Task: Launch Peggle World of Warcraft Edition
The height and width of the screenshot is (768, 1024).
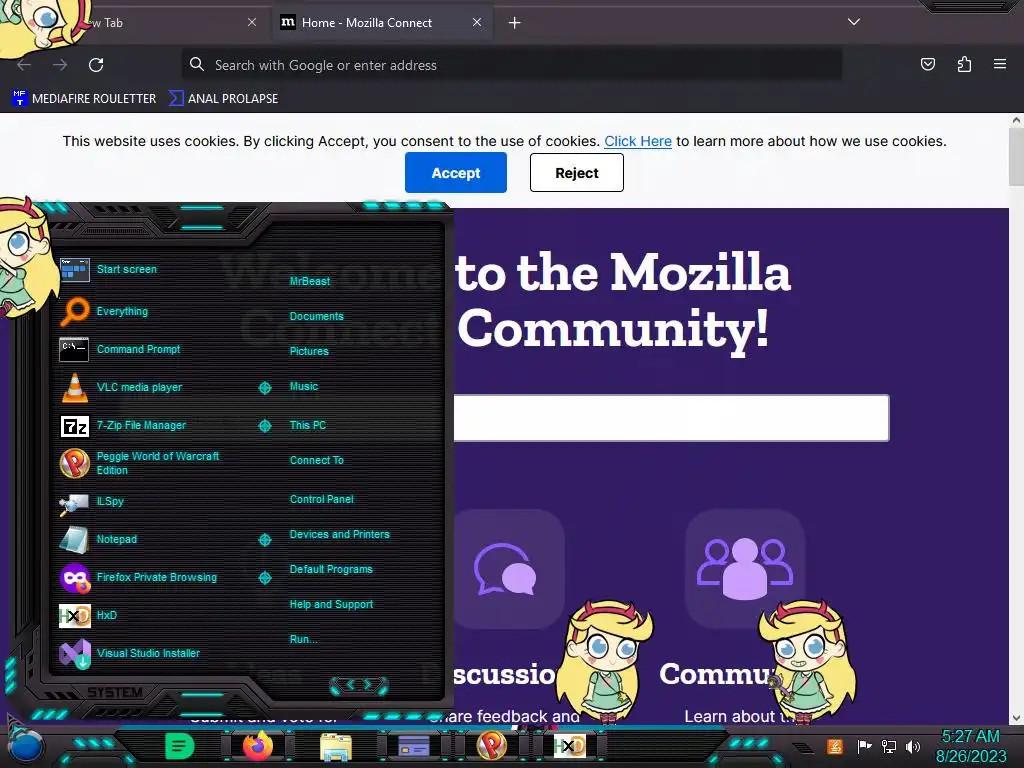Action: [x=140, y=463]
